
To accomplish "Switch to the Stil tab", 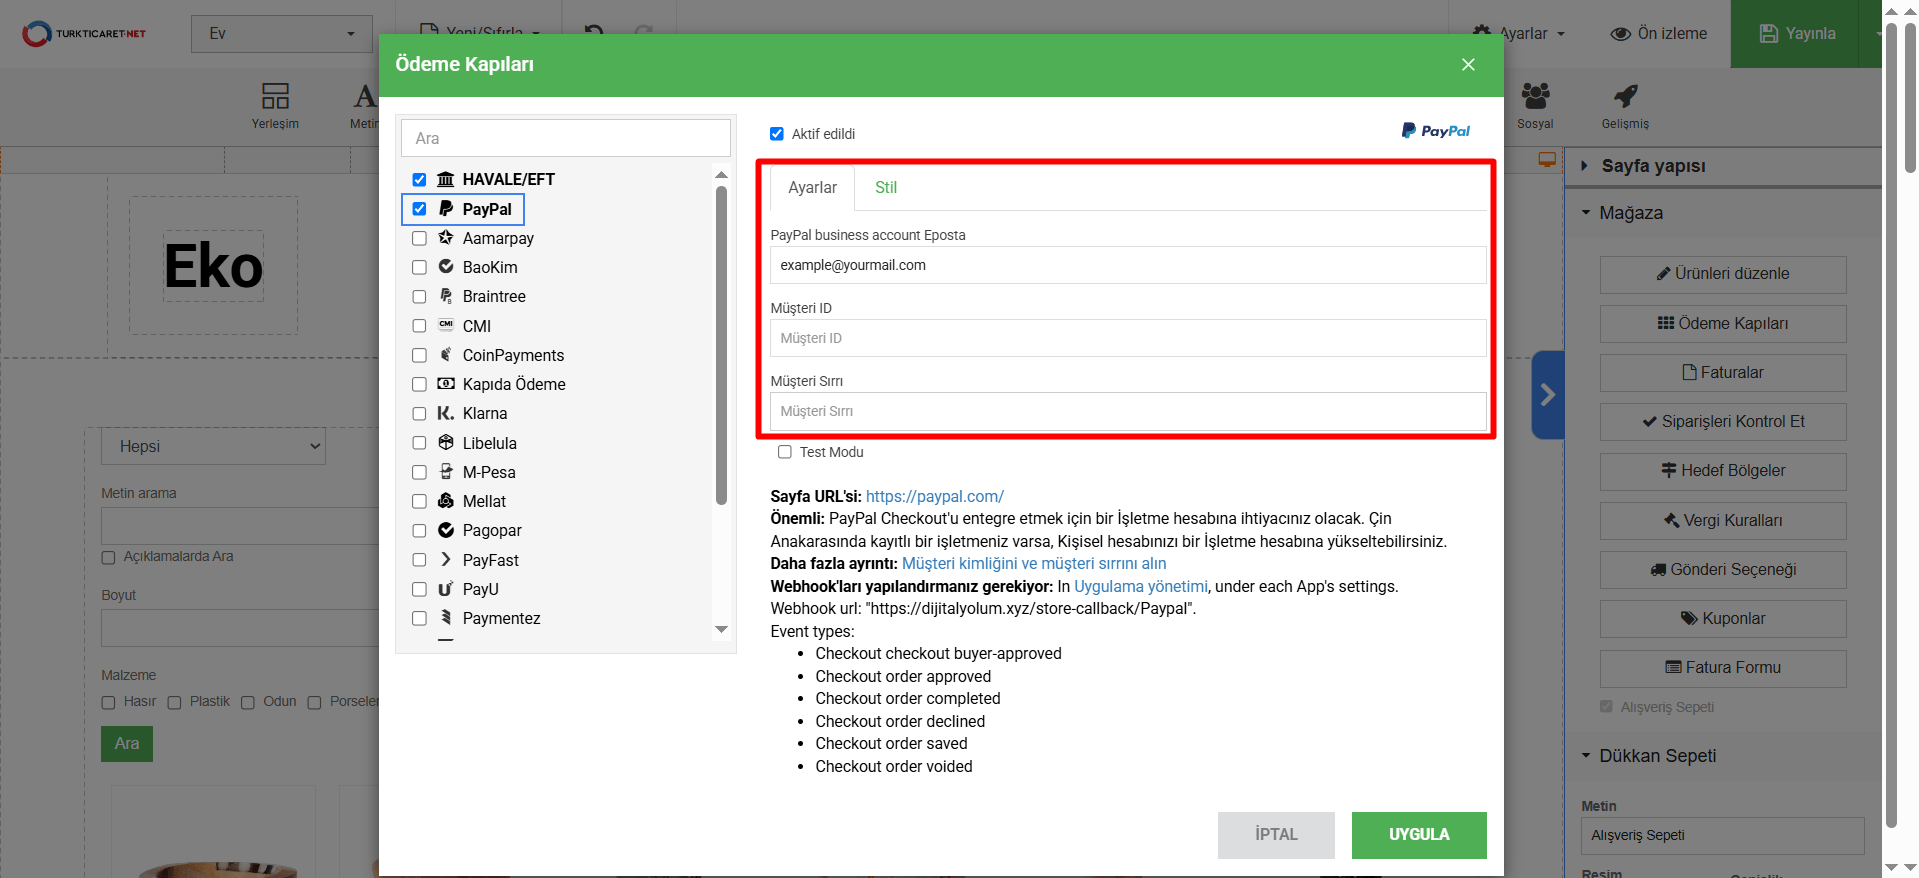I will click(x=886, y=187).
